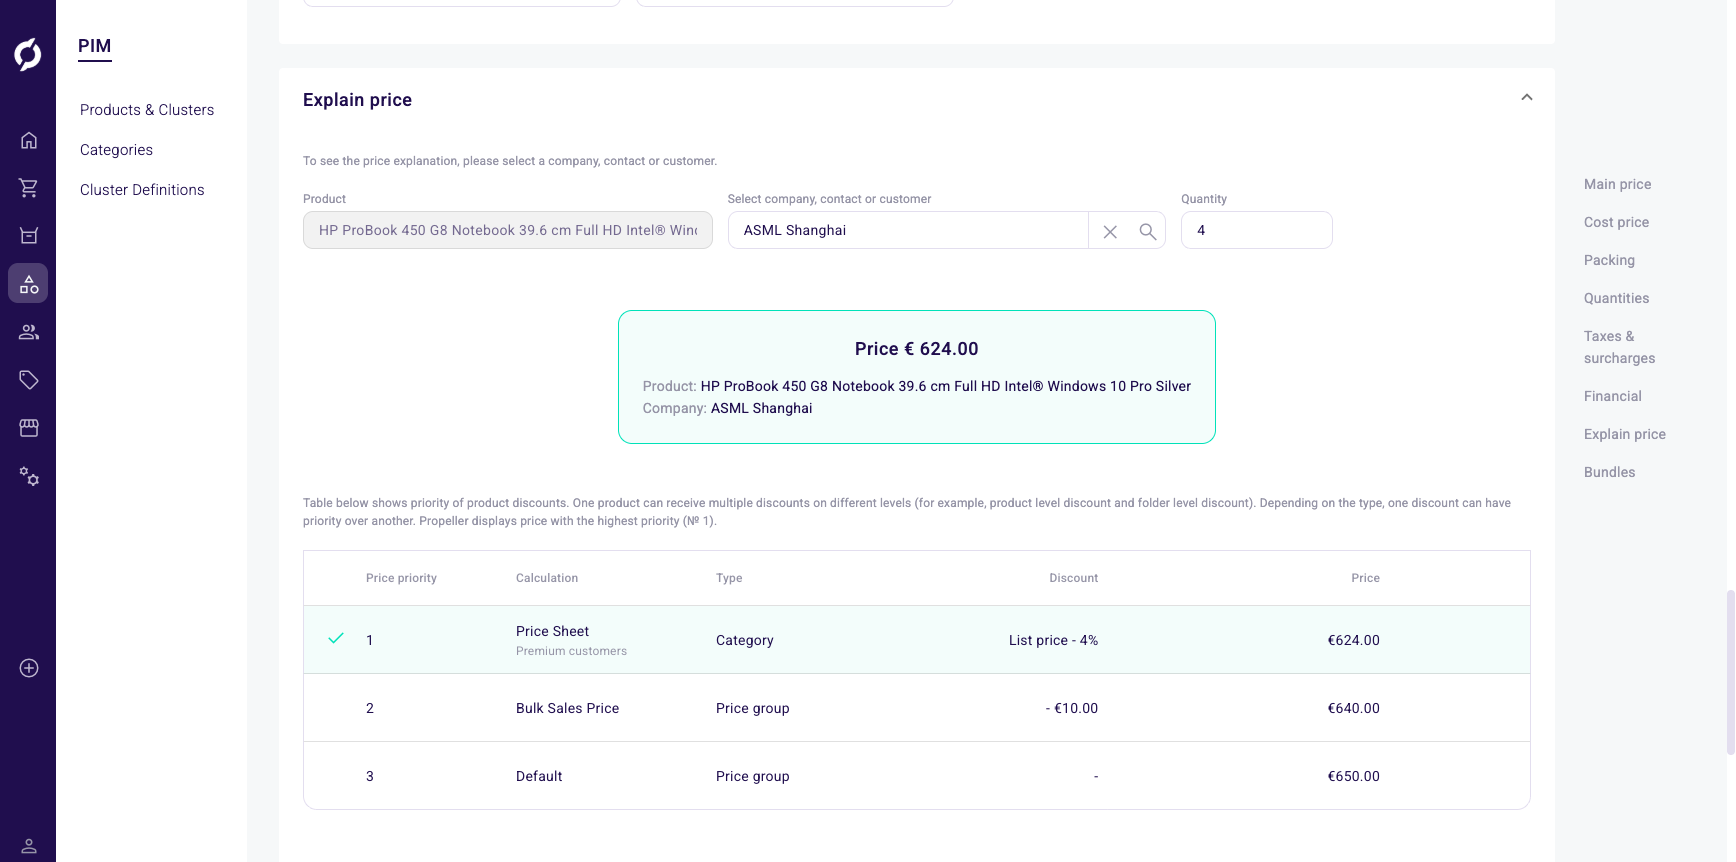Screen dimensions: 1736x862
Task: Jump to Cost price section
Action: coord(1616,222)
